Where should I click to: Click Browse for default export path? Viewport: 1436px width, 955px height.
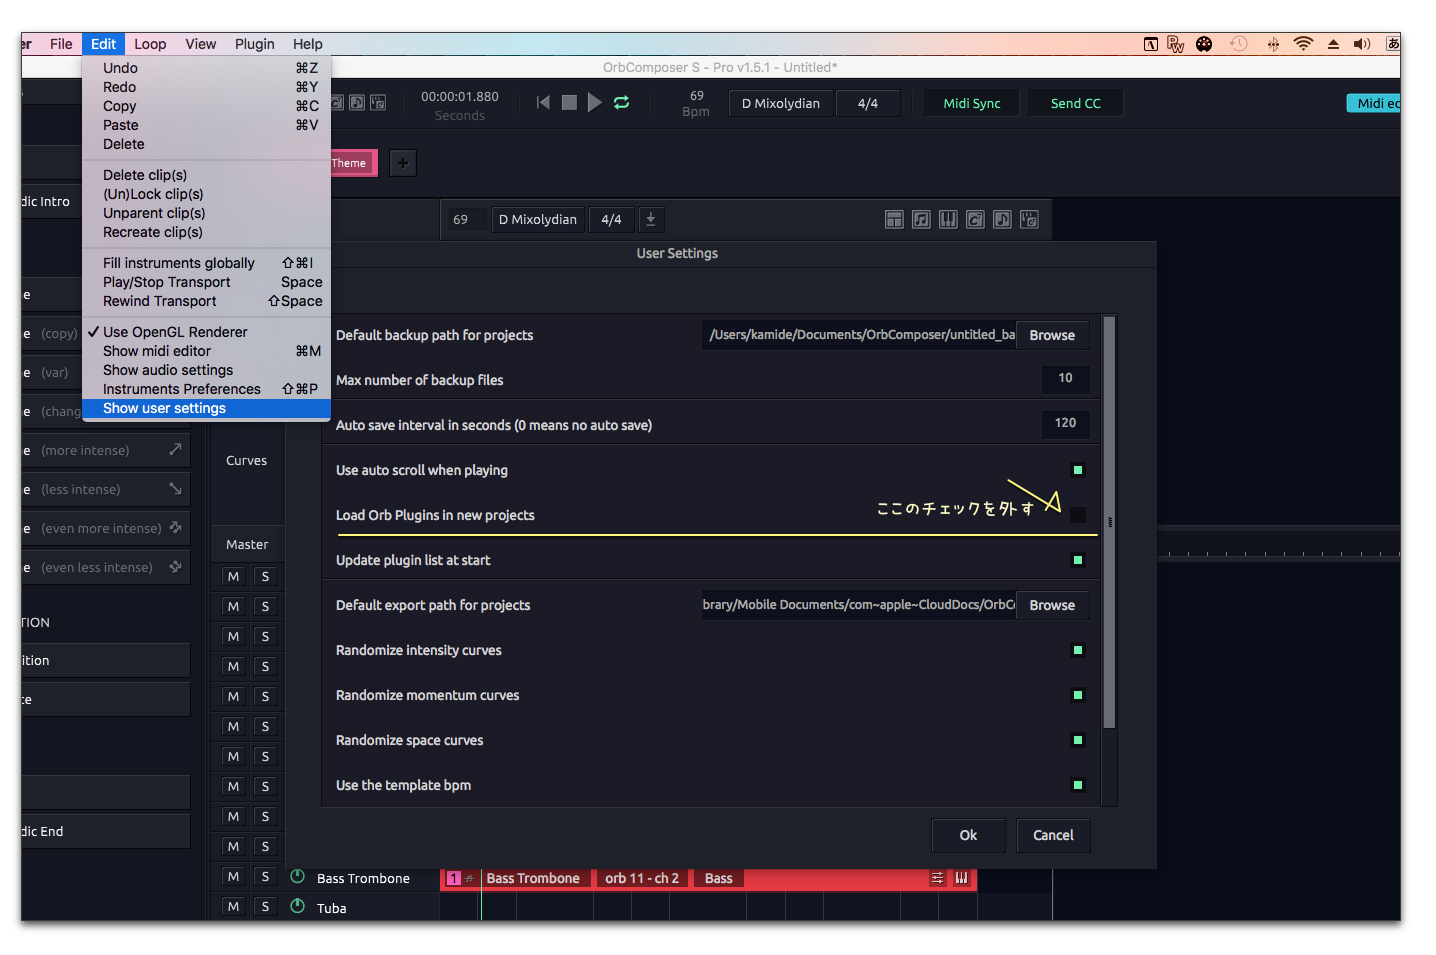coord(1052,605)
